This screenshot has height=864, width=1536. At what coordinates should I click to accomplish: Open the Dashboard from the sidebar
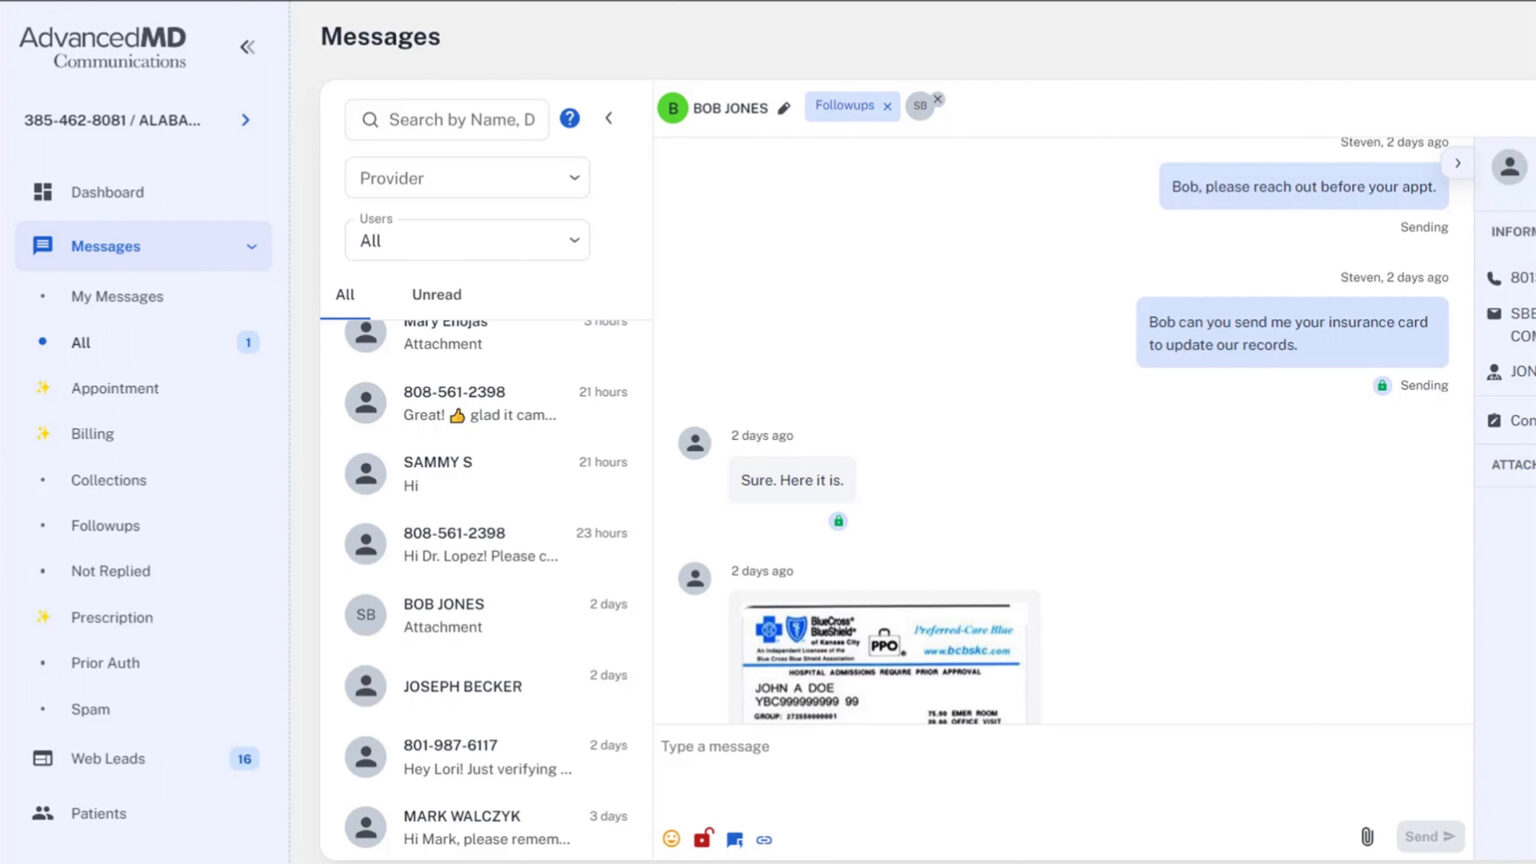pyautogui.click(x=107, y=192)
